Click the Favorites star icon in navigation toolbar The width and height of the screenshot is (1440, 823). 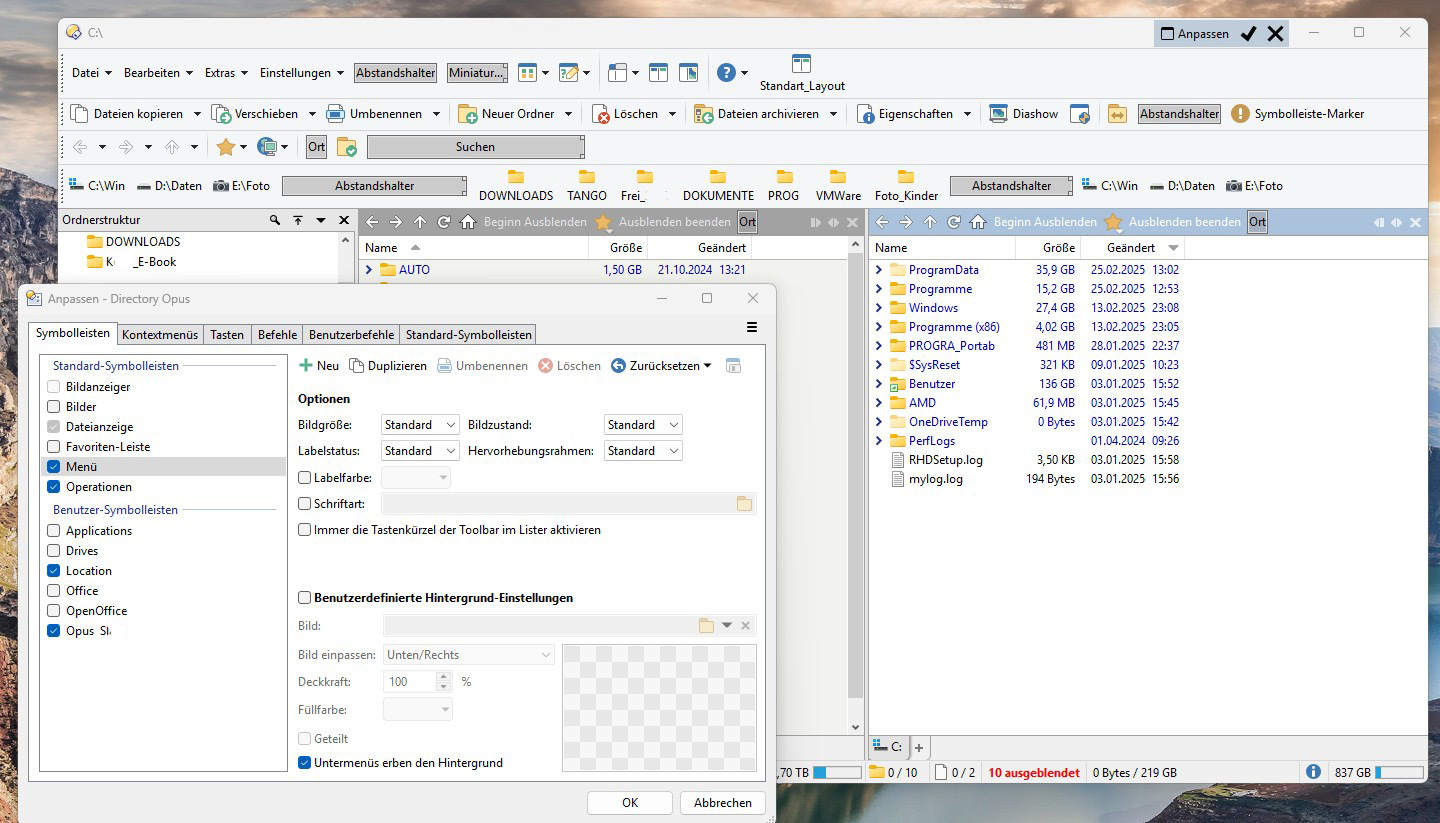pos(226,147)
